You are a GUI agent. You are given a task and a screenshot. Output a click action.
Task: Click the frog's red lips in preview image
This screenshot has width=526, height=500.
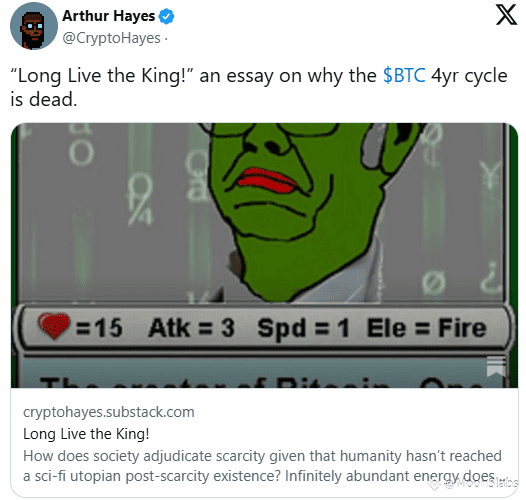pos(267,181)
